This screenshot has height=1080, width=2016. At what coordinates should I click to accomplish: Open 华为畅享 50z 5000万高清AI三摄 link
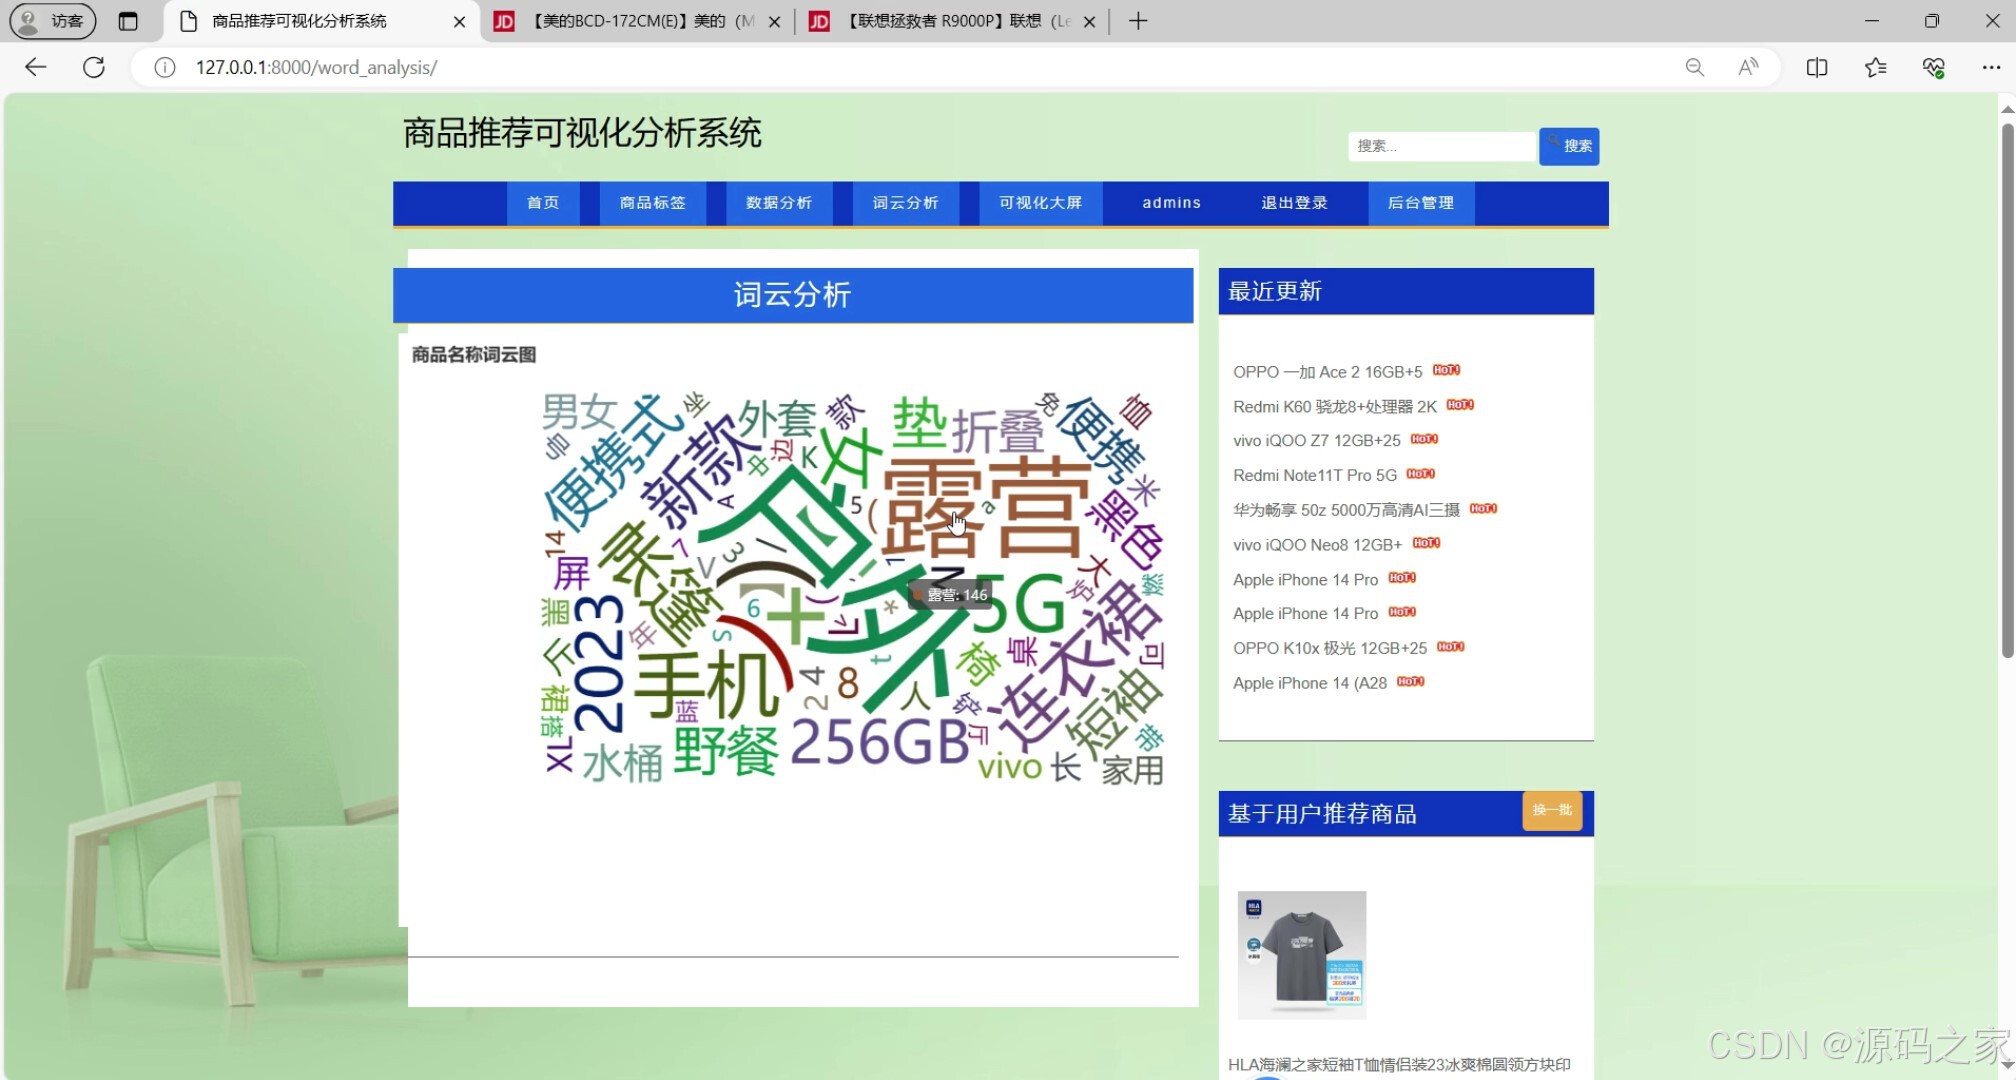click(1346, 510)
